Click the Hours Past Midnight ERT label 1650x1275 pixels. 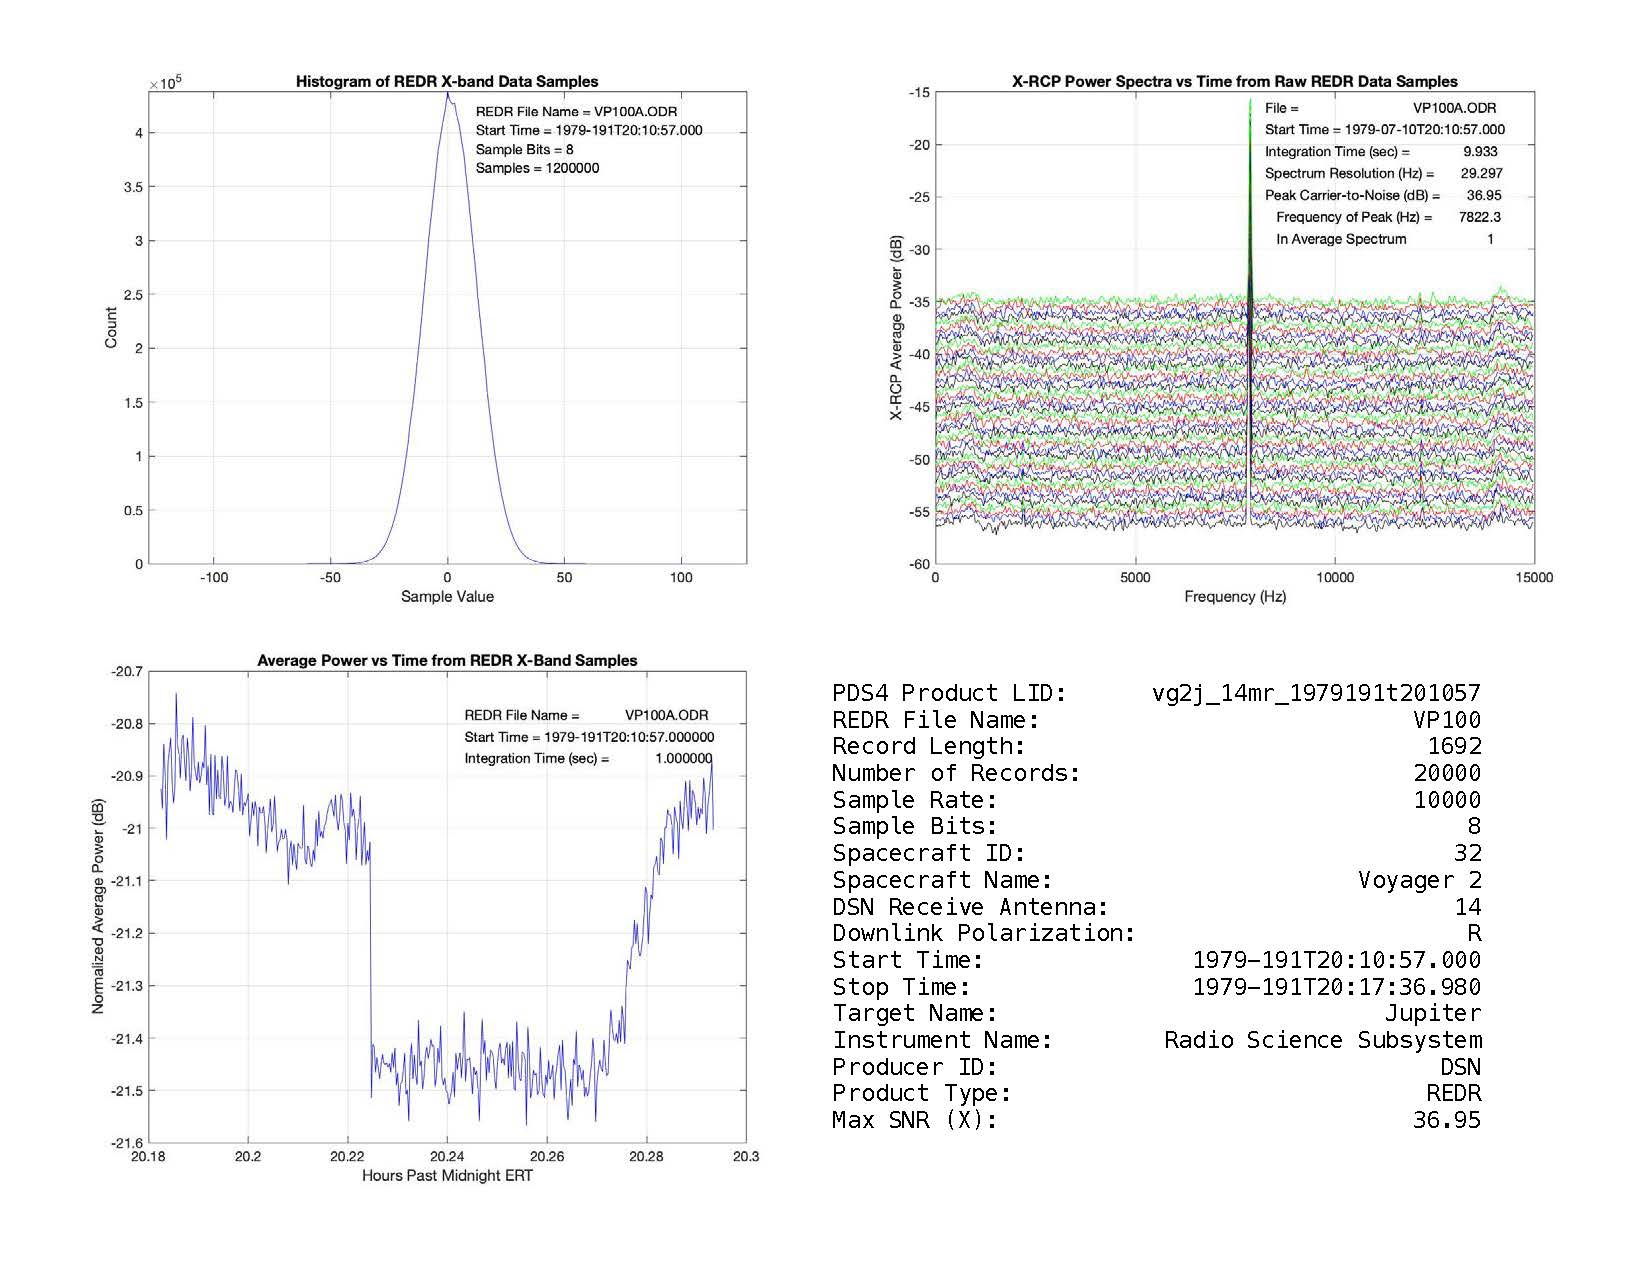click(x=447, y=1176)
